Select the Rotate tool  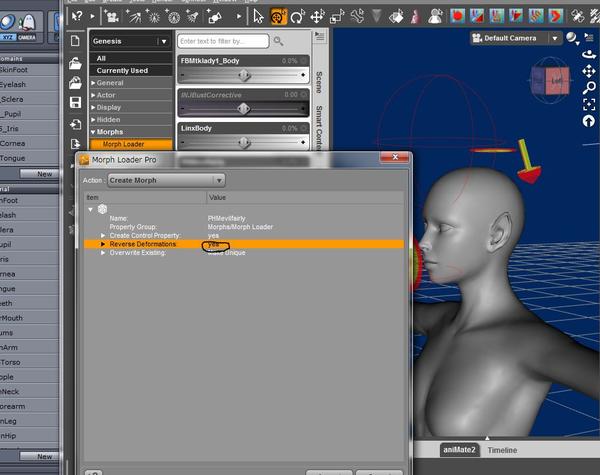297,16
